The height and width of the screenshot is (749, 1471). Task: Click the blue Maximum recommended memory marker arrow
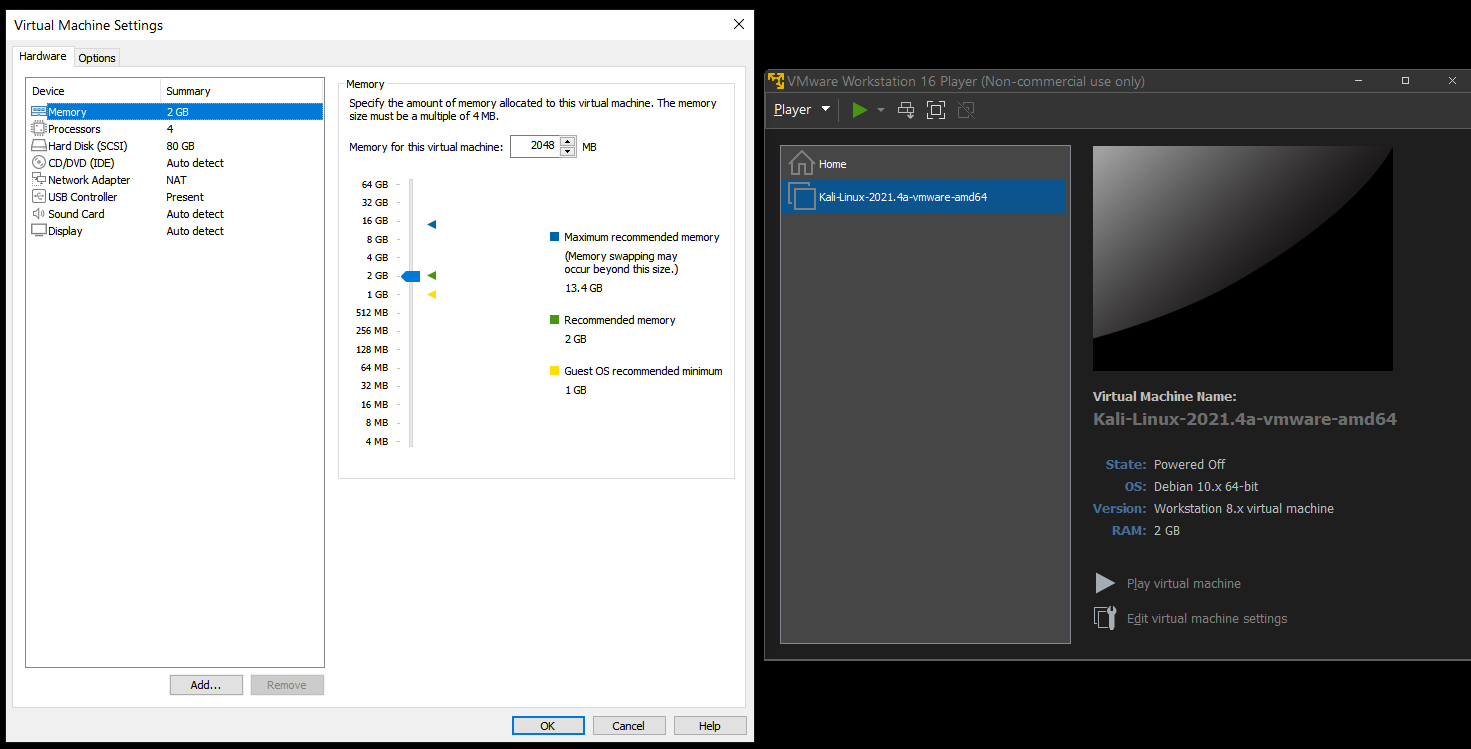pos(431,225)
